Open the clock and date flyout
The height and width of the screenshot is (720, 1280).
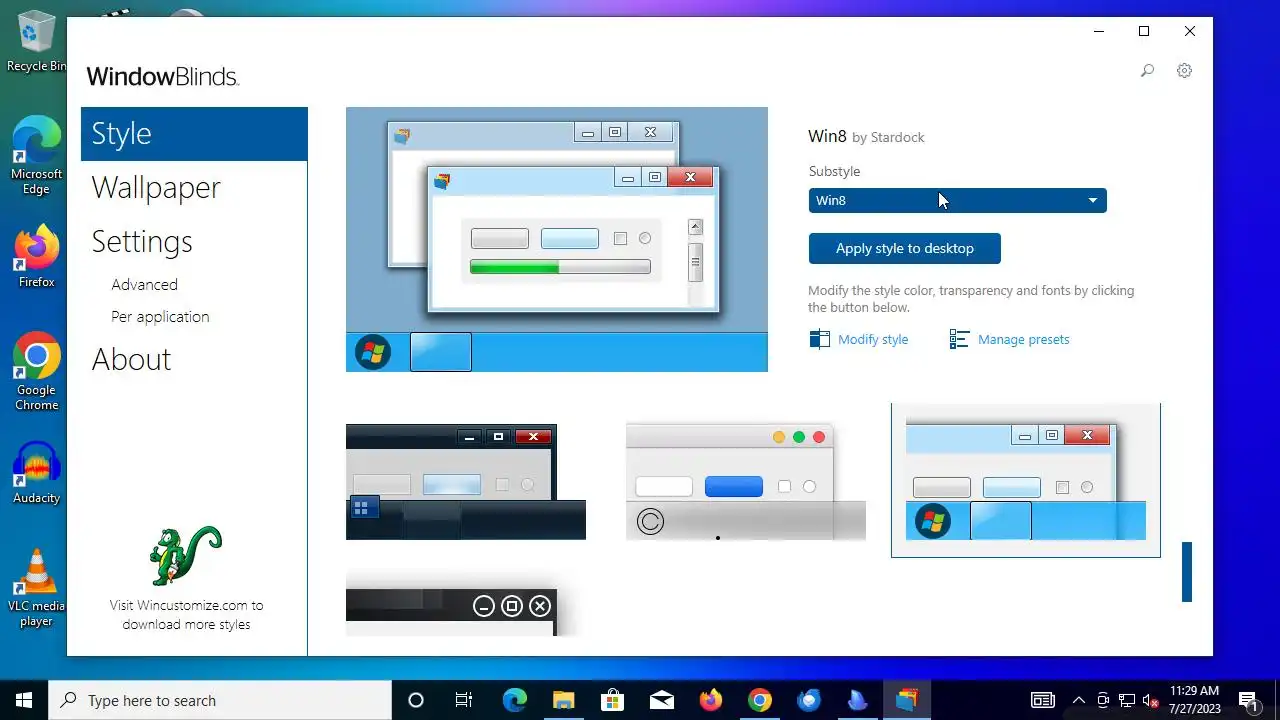click(x=1194, y=700)
